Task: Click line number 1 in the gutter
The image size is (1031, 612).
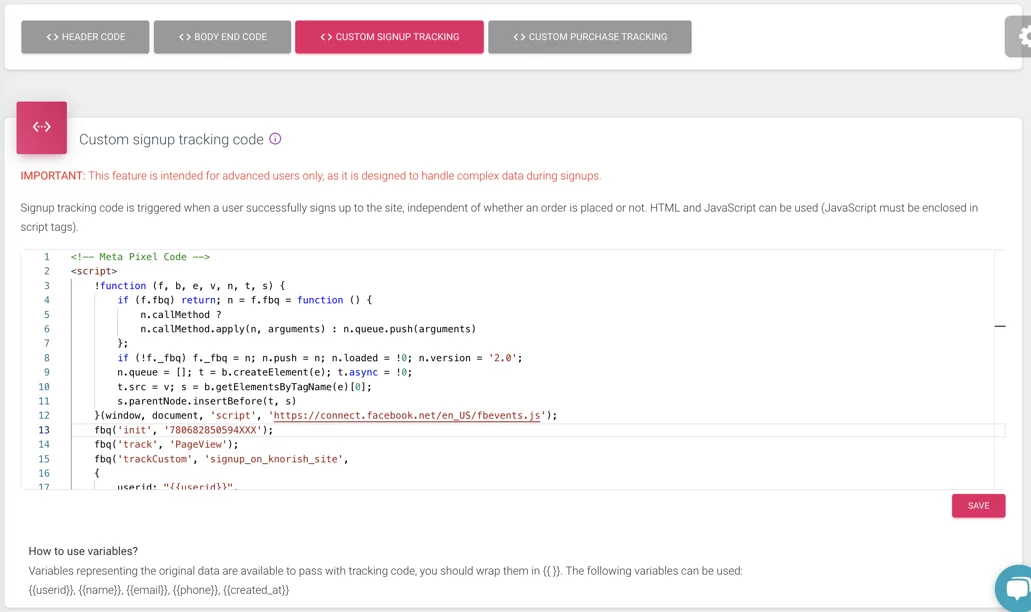Action: (x=46, y=257)
